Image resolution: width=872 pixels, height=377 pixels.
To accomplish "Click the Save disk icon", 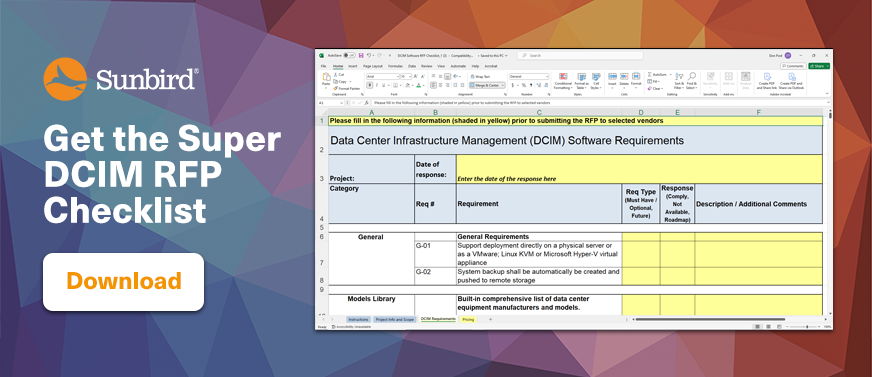I will [x=361, y=56].
